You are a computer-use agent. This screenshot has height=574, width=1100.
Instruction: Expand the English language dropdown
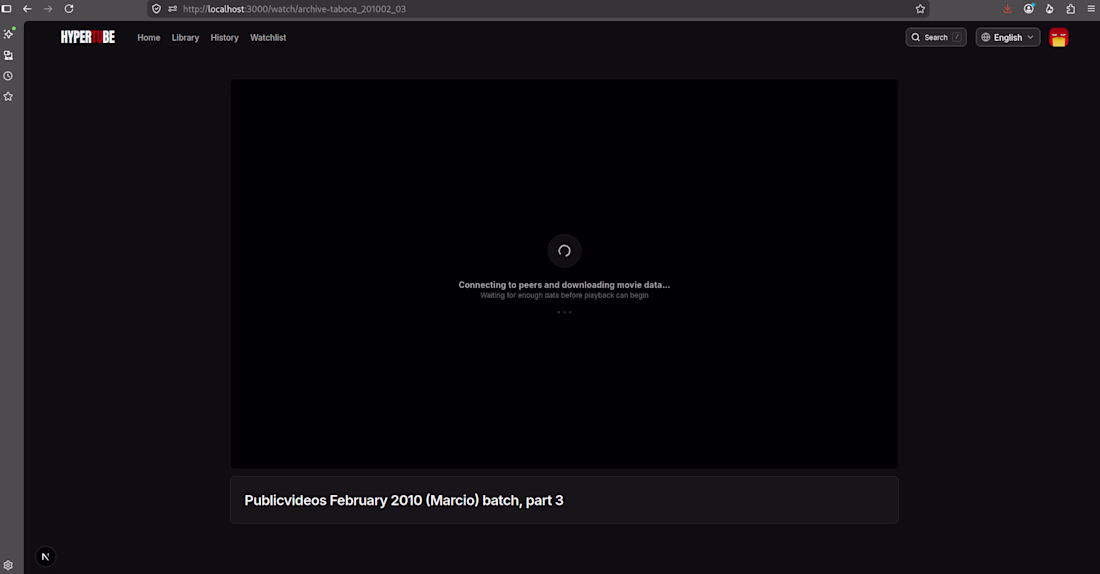(x=1007, y=37)
